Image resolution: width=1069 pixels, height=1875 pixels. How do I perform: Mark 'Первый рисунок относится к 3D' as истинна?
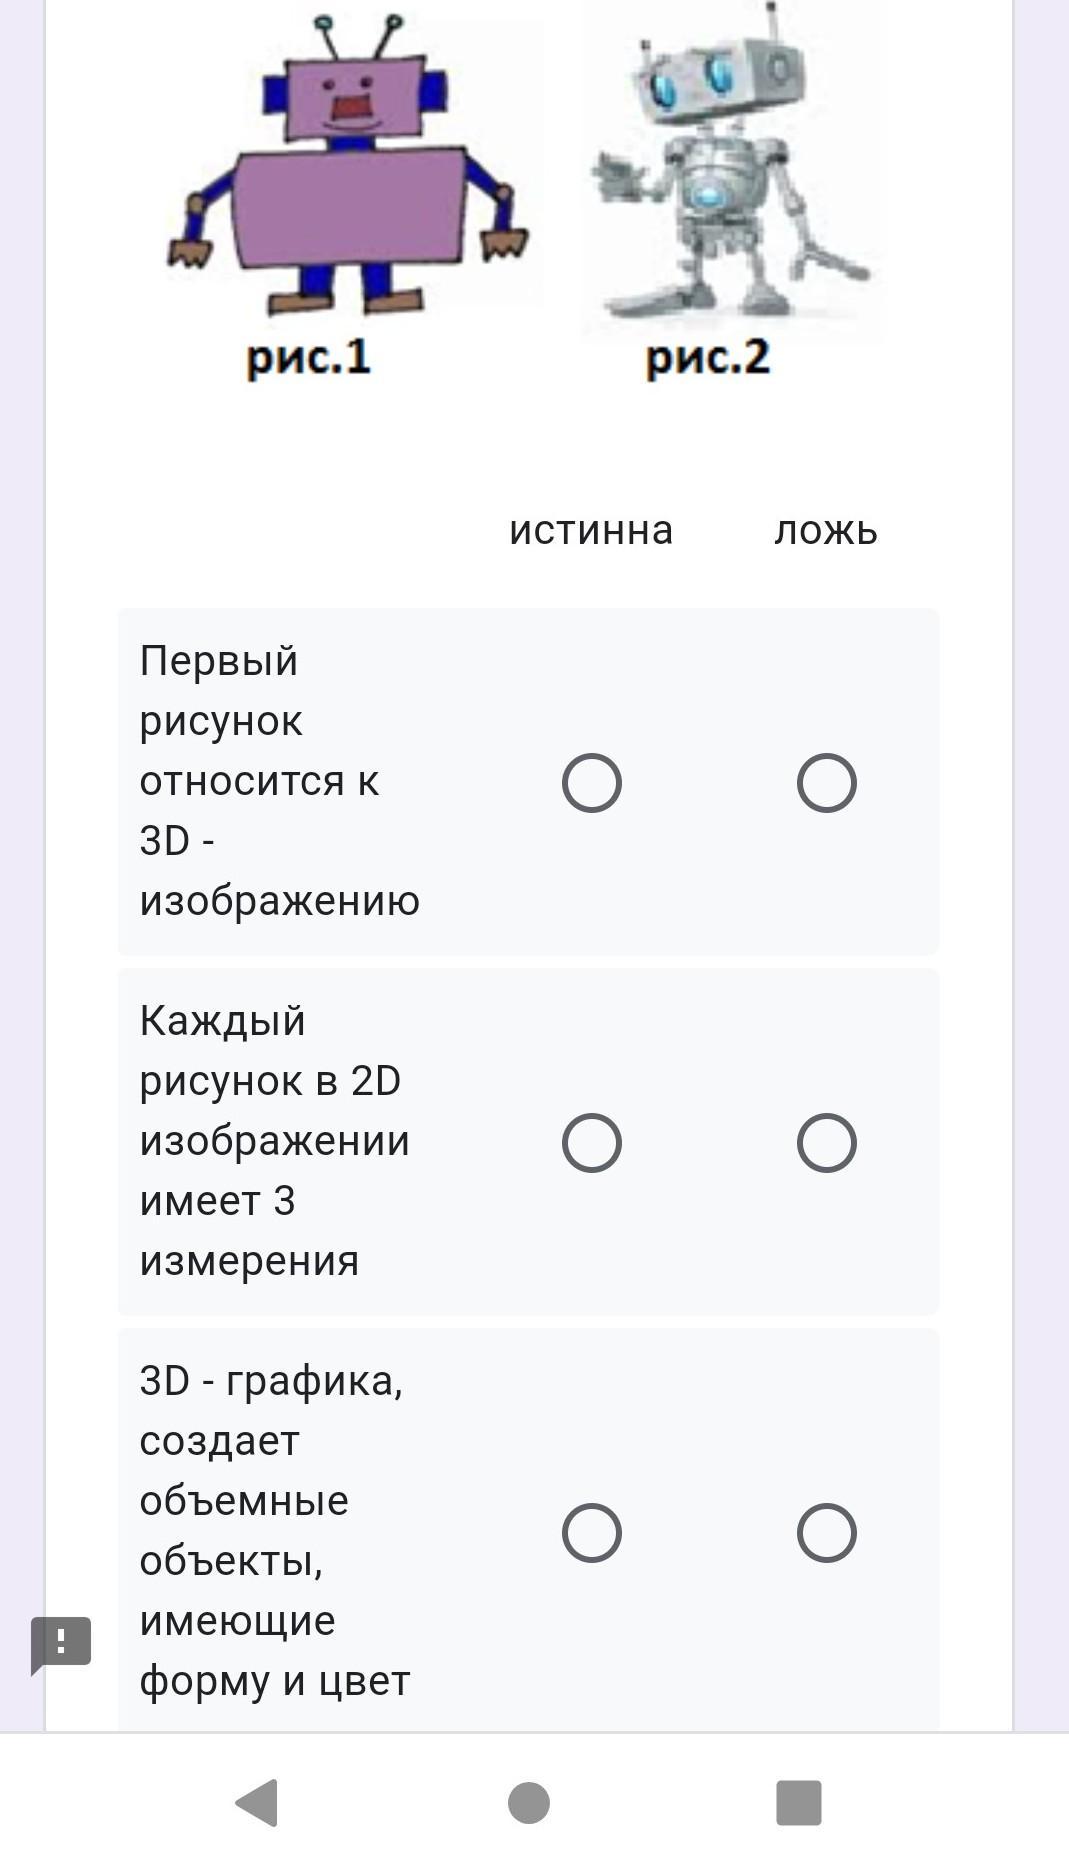click(591, 783)
